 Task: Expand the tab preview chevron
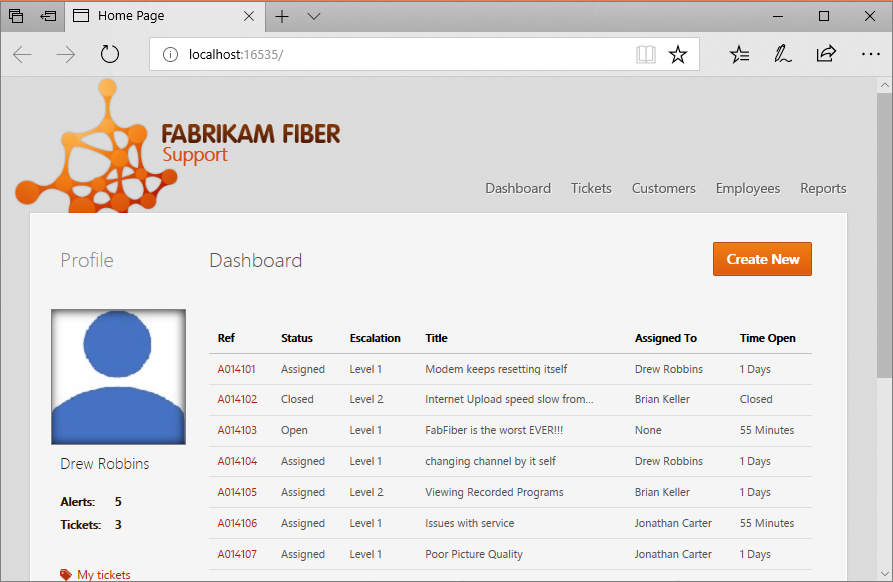[313, 16]
